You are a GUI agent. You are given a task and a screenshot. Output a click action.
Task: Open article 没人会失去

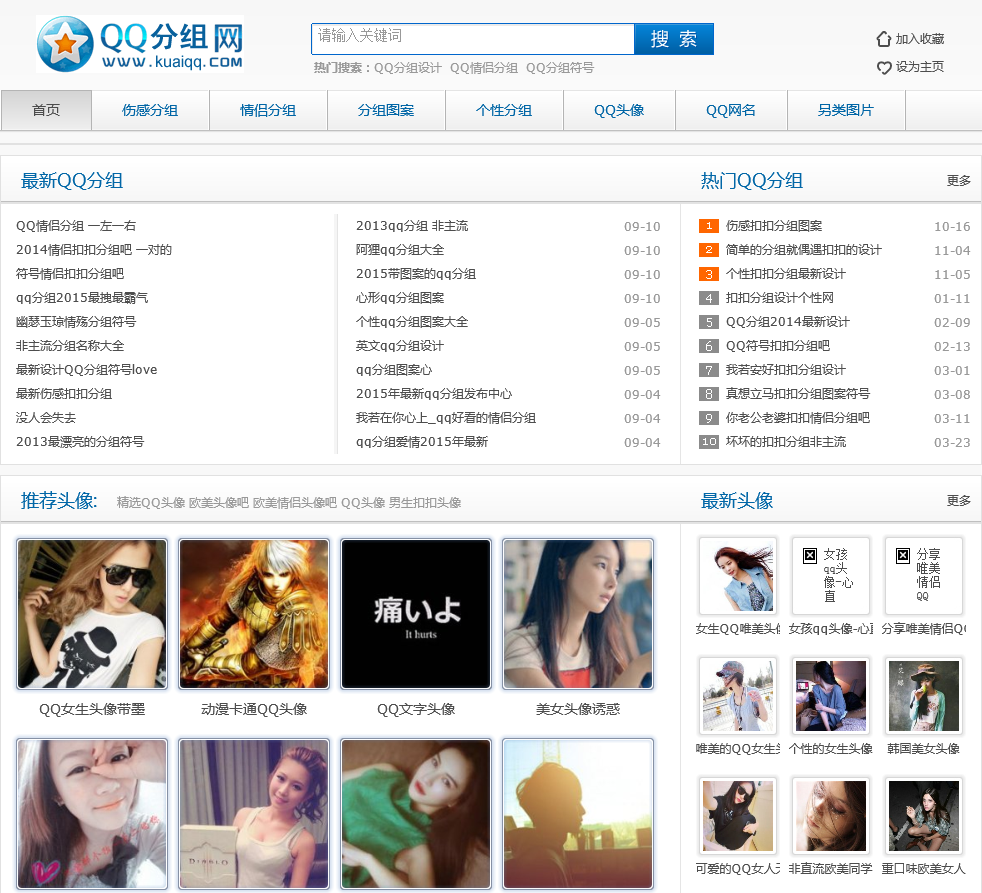coord(46,418)
